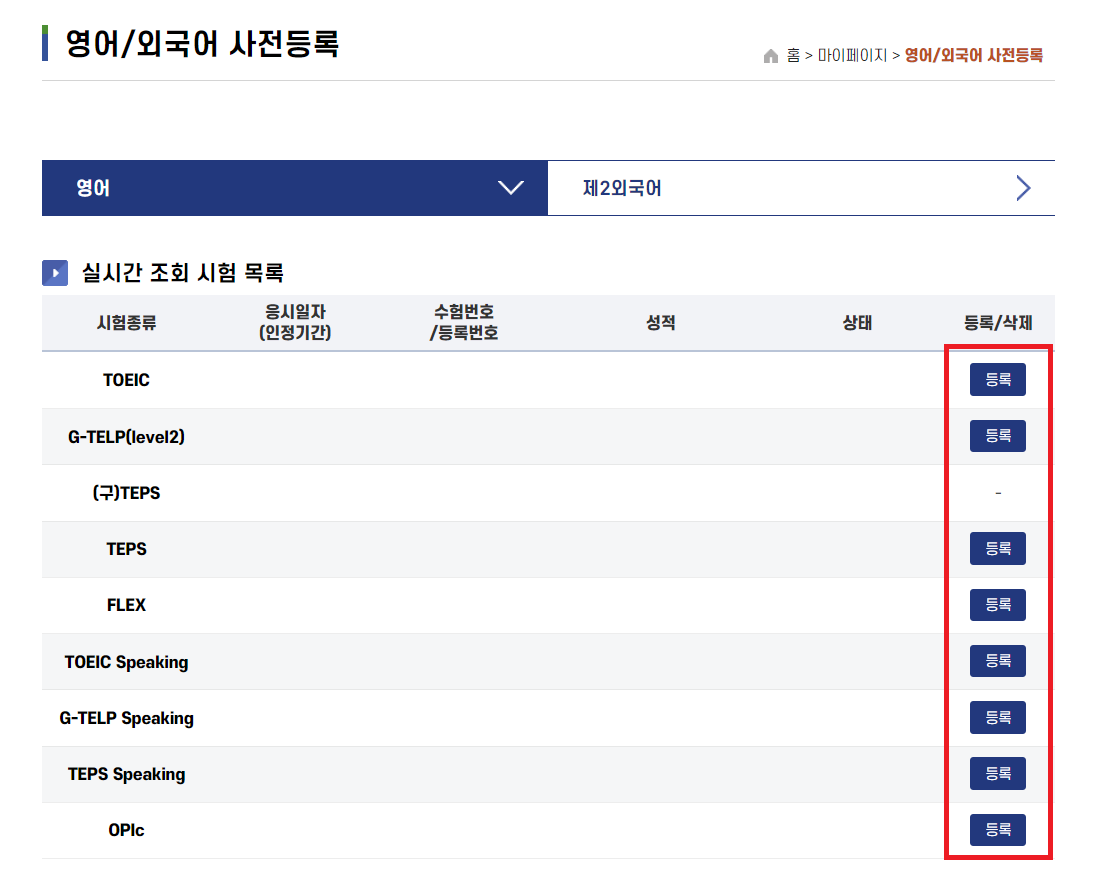Click the (구)TEPS row label
The height and width of the screenshot is (878, 1104).
click(x=126, y=493)
